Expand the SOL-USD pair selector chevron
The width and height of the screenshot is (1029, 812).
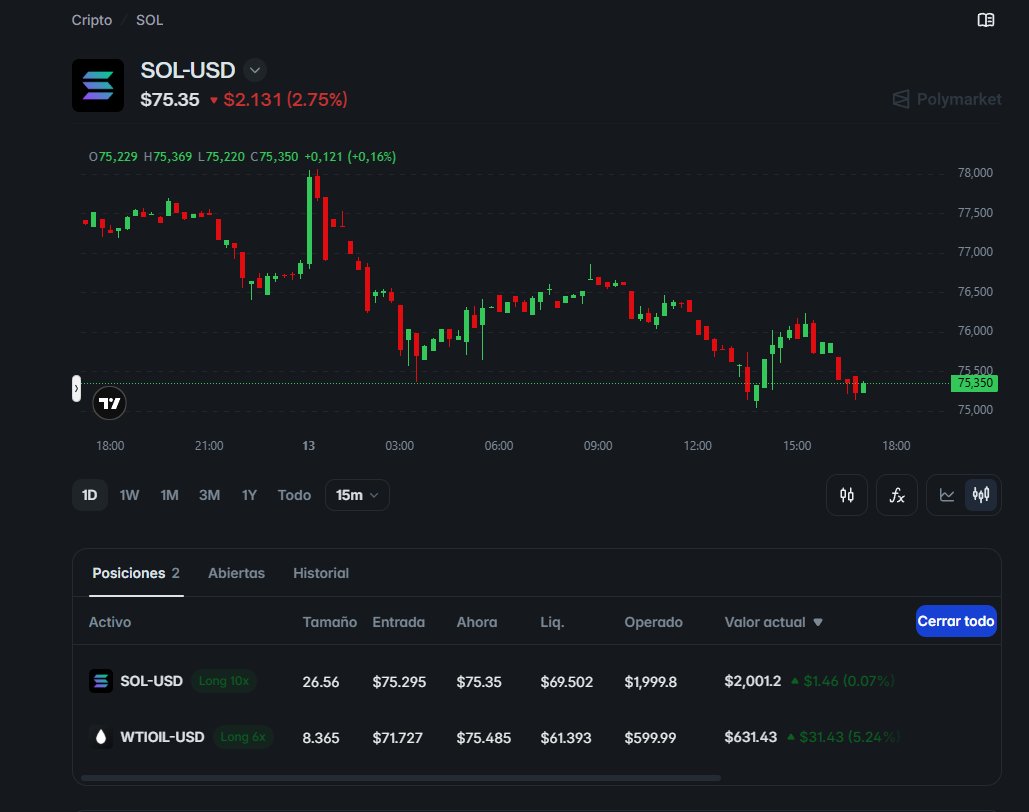(x=255, y=70)
